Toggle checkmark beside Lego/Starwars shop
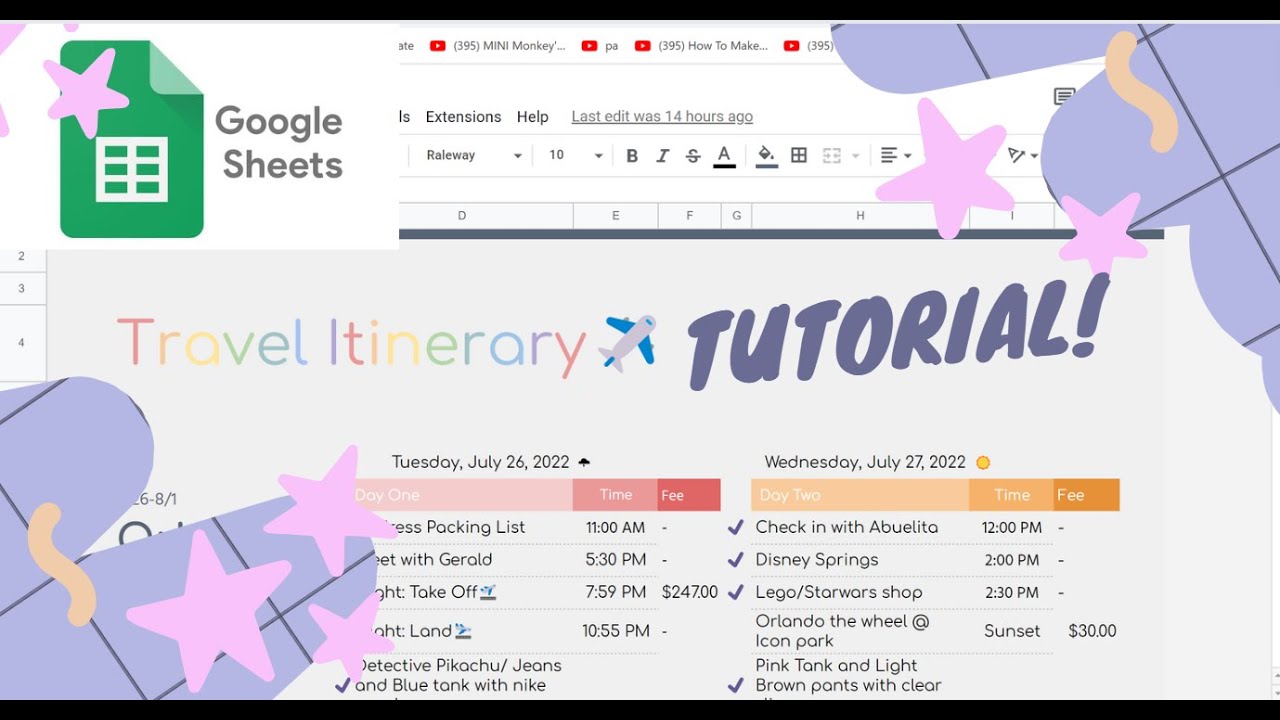Image resolution: width=1280 pixels, height=720 pixels. [x=735, y=592]
